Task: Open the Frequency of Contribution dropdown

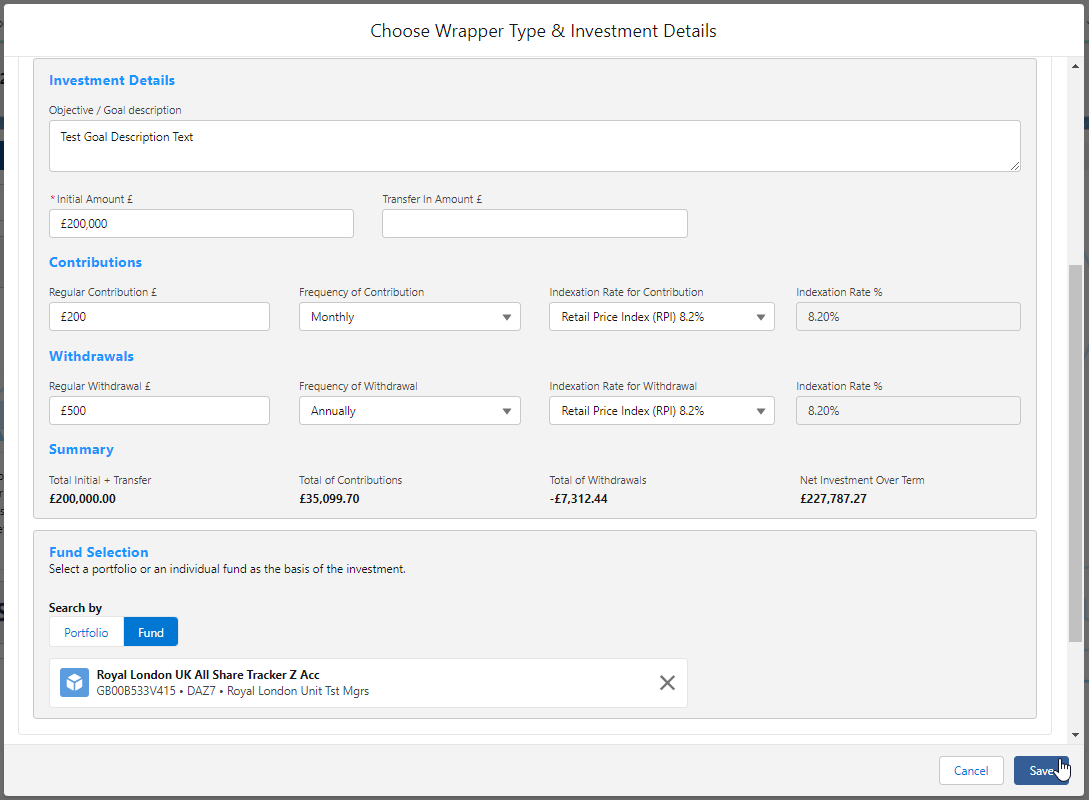Action: click(410, 317)
